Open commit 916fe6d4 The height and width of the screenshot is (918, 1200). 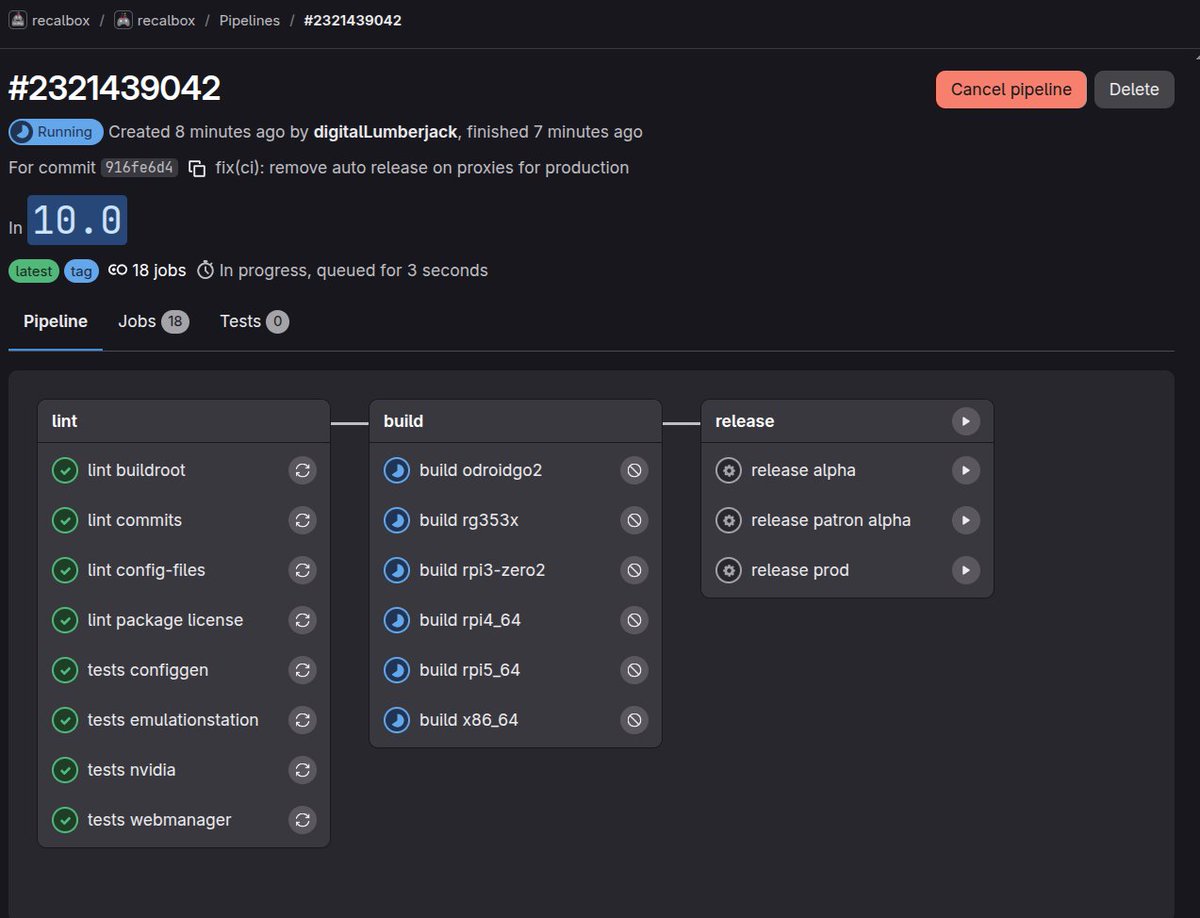[x=139, y=168]
